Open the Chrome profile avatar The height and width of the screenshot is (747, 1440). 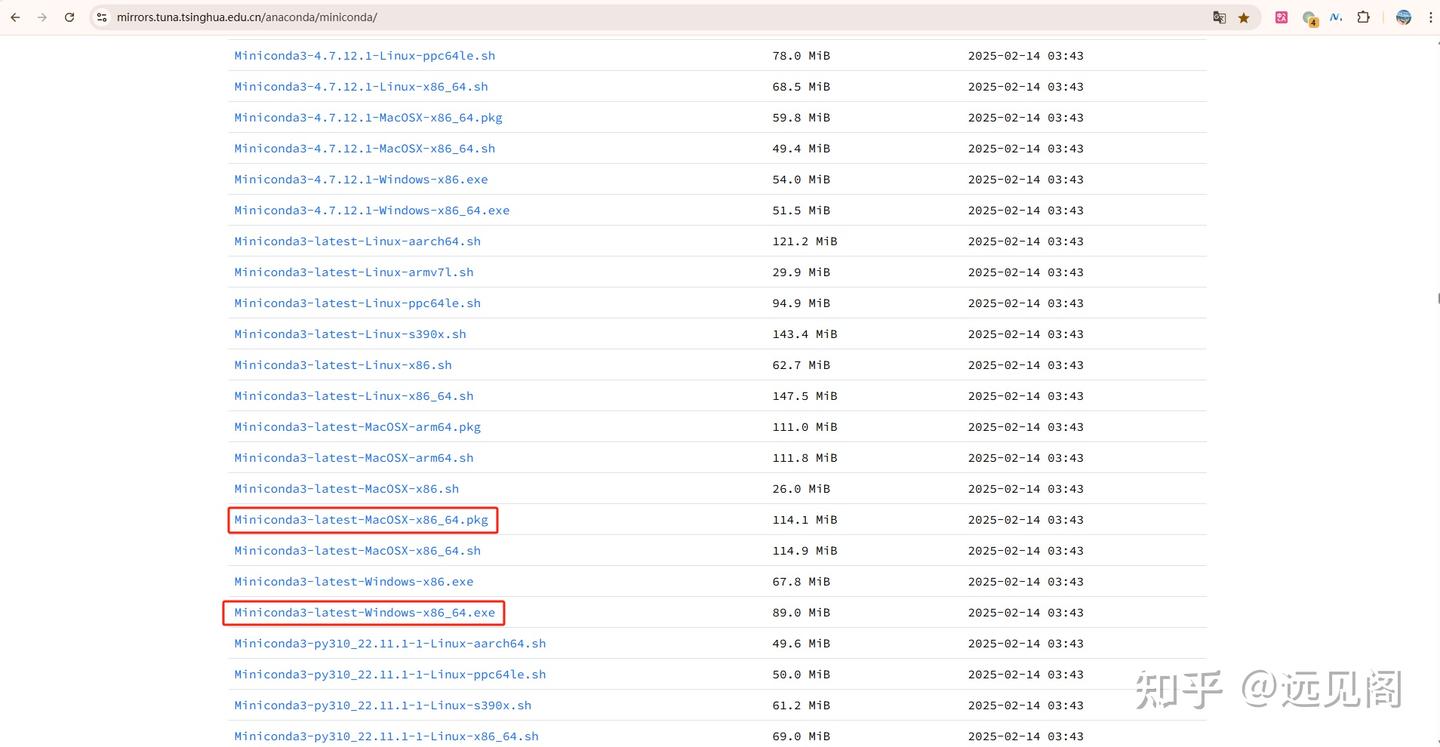click(1403, 17)
